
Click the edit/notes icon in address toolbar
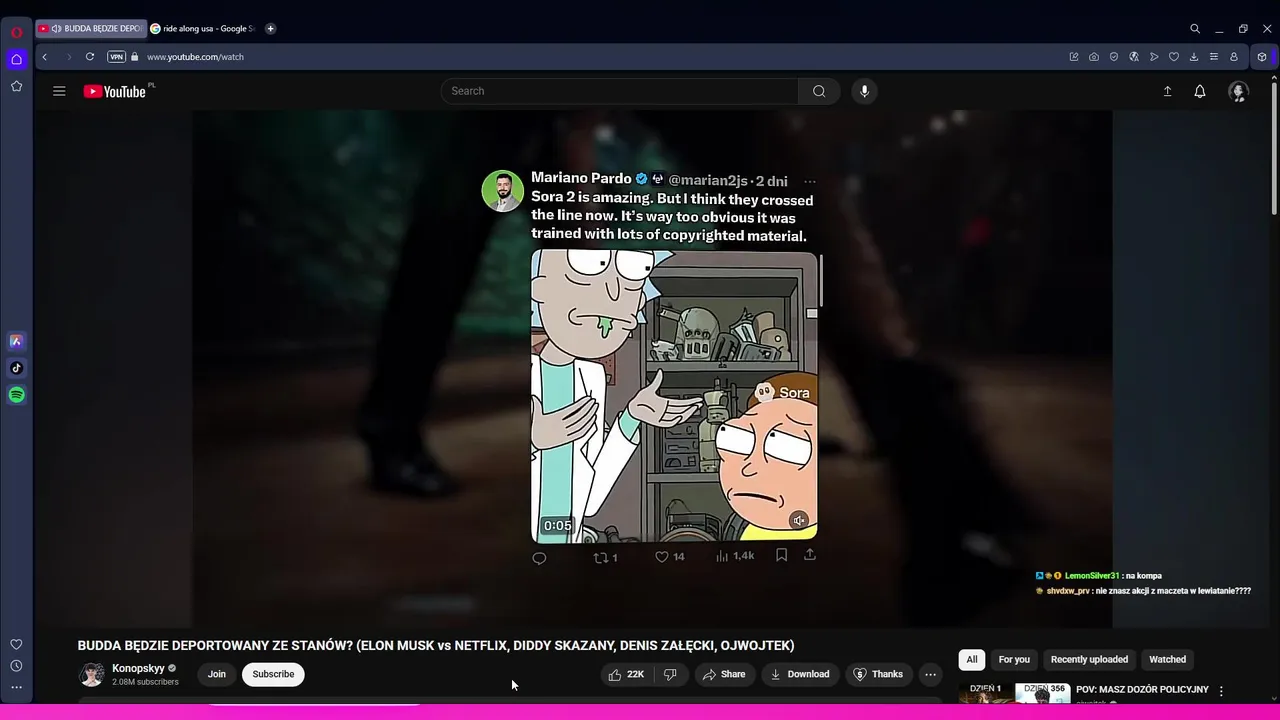[x=1074, y=57]
